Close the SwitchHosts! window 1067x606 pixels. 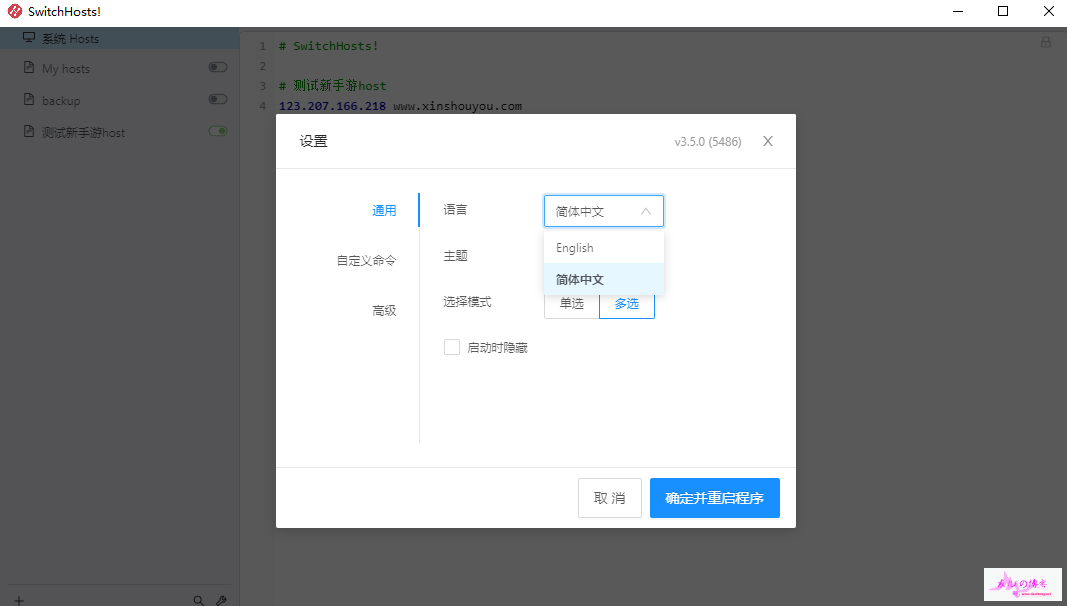(x=1049, y=12)
